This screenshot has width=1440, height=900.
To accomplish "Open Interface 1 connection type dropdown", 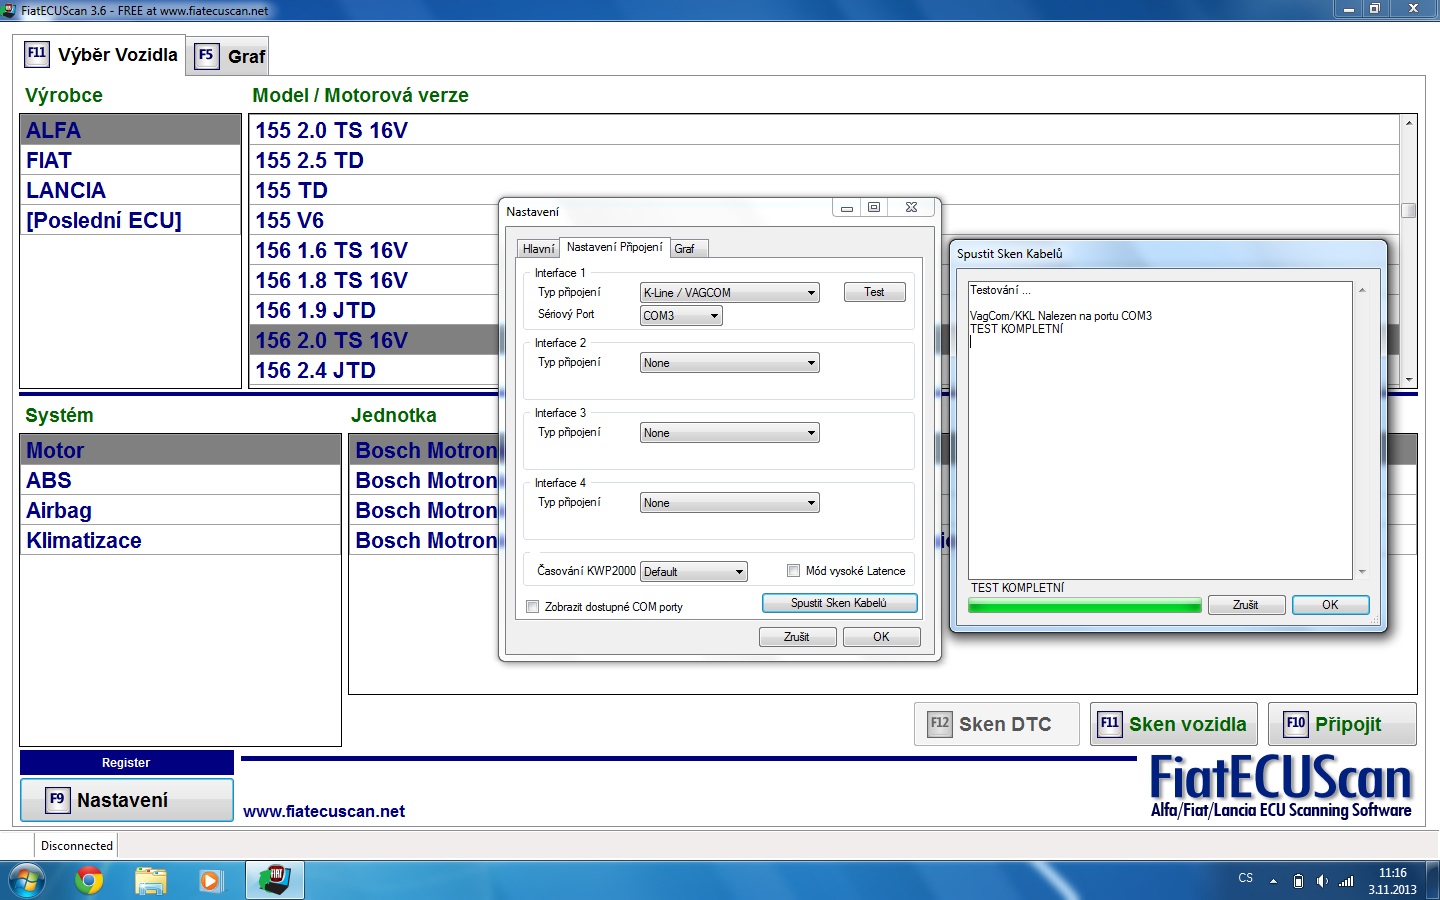I will (729, 293).
